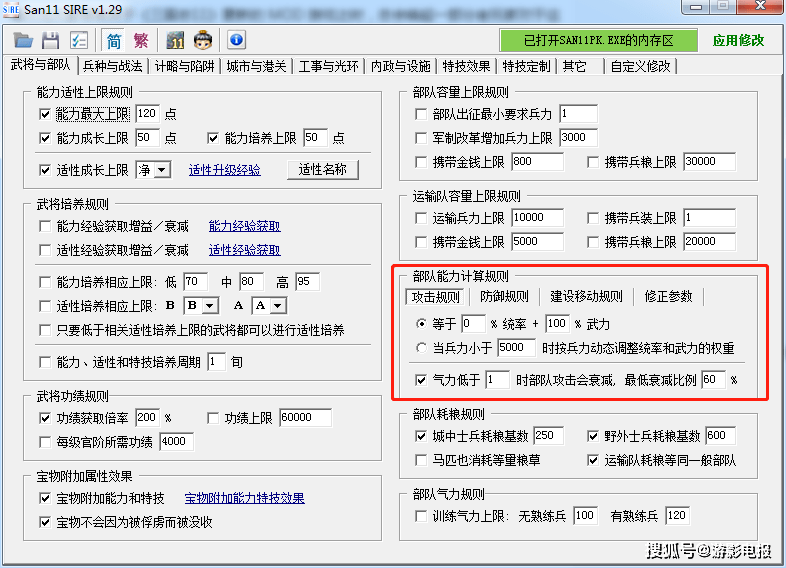Switch to 特技效果 tab

(466, 66)
